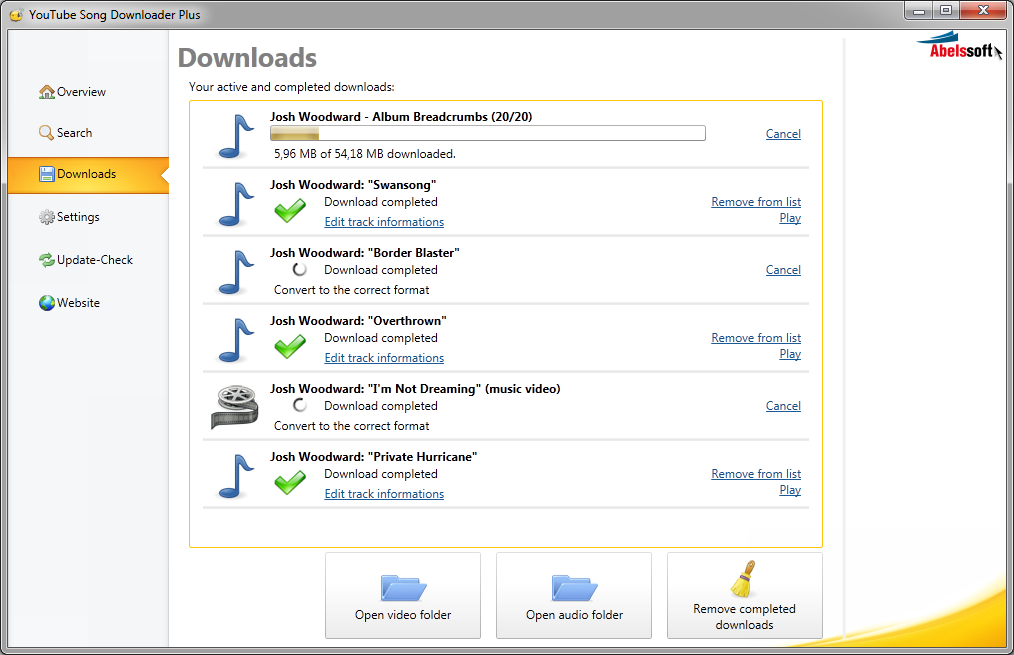Screen dimensions: 1014x655
Task: Click the title Josh Woodward: "Border Blaster"
Action: pos(365,253)
